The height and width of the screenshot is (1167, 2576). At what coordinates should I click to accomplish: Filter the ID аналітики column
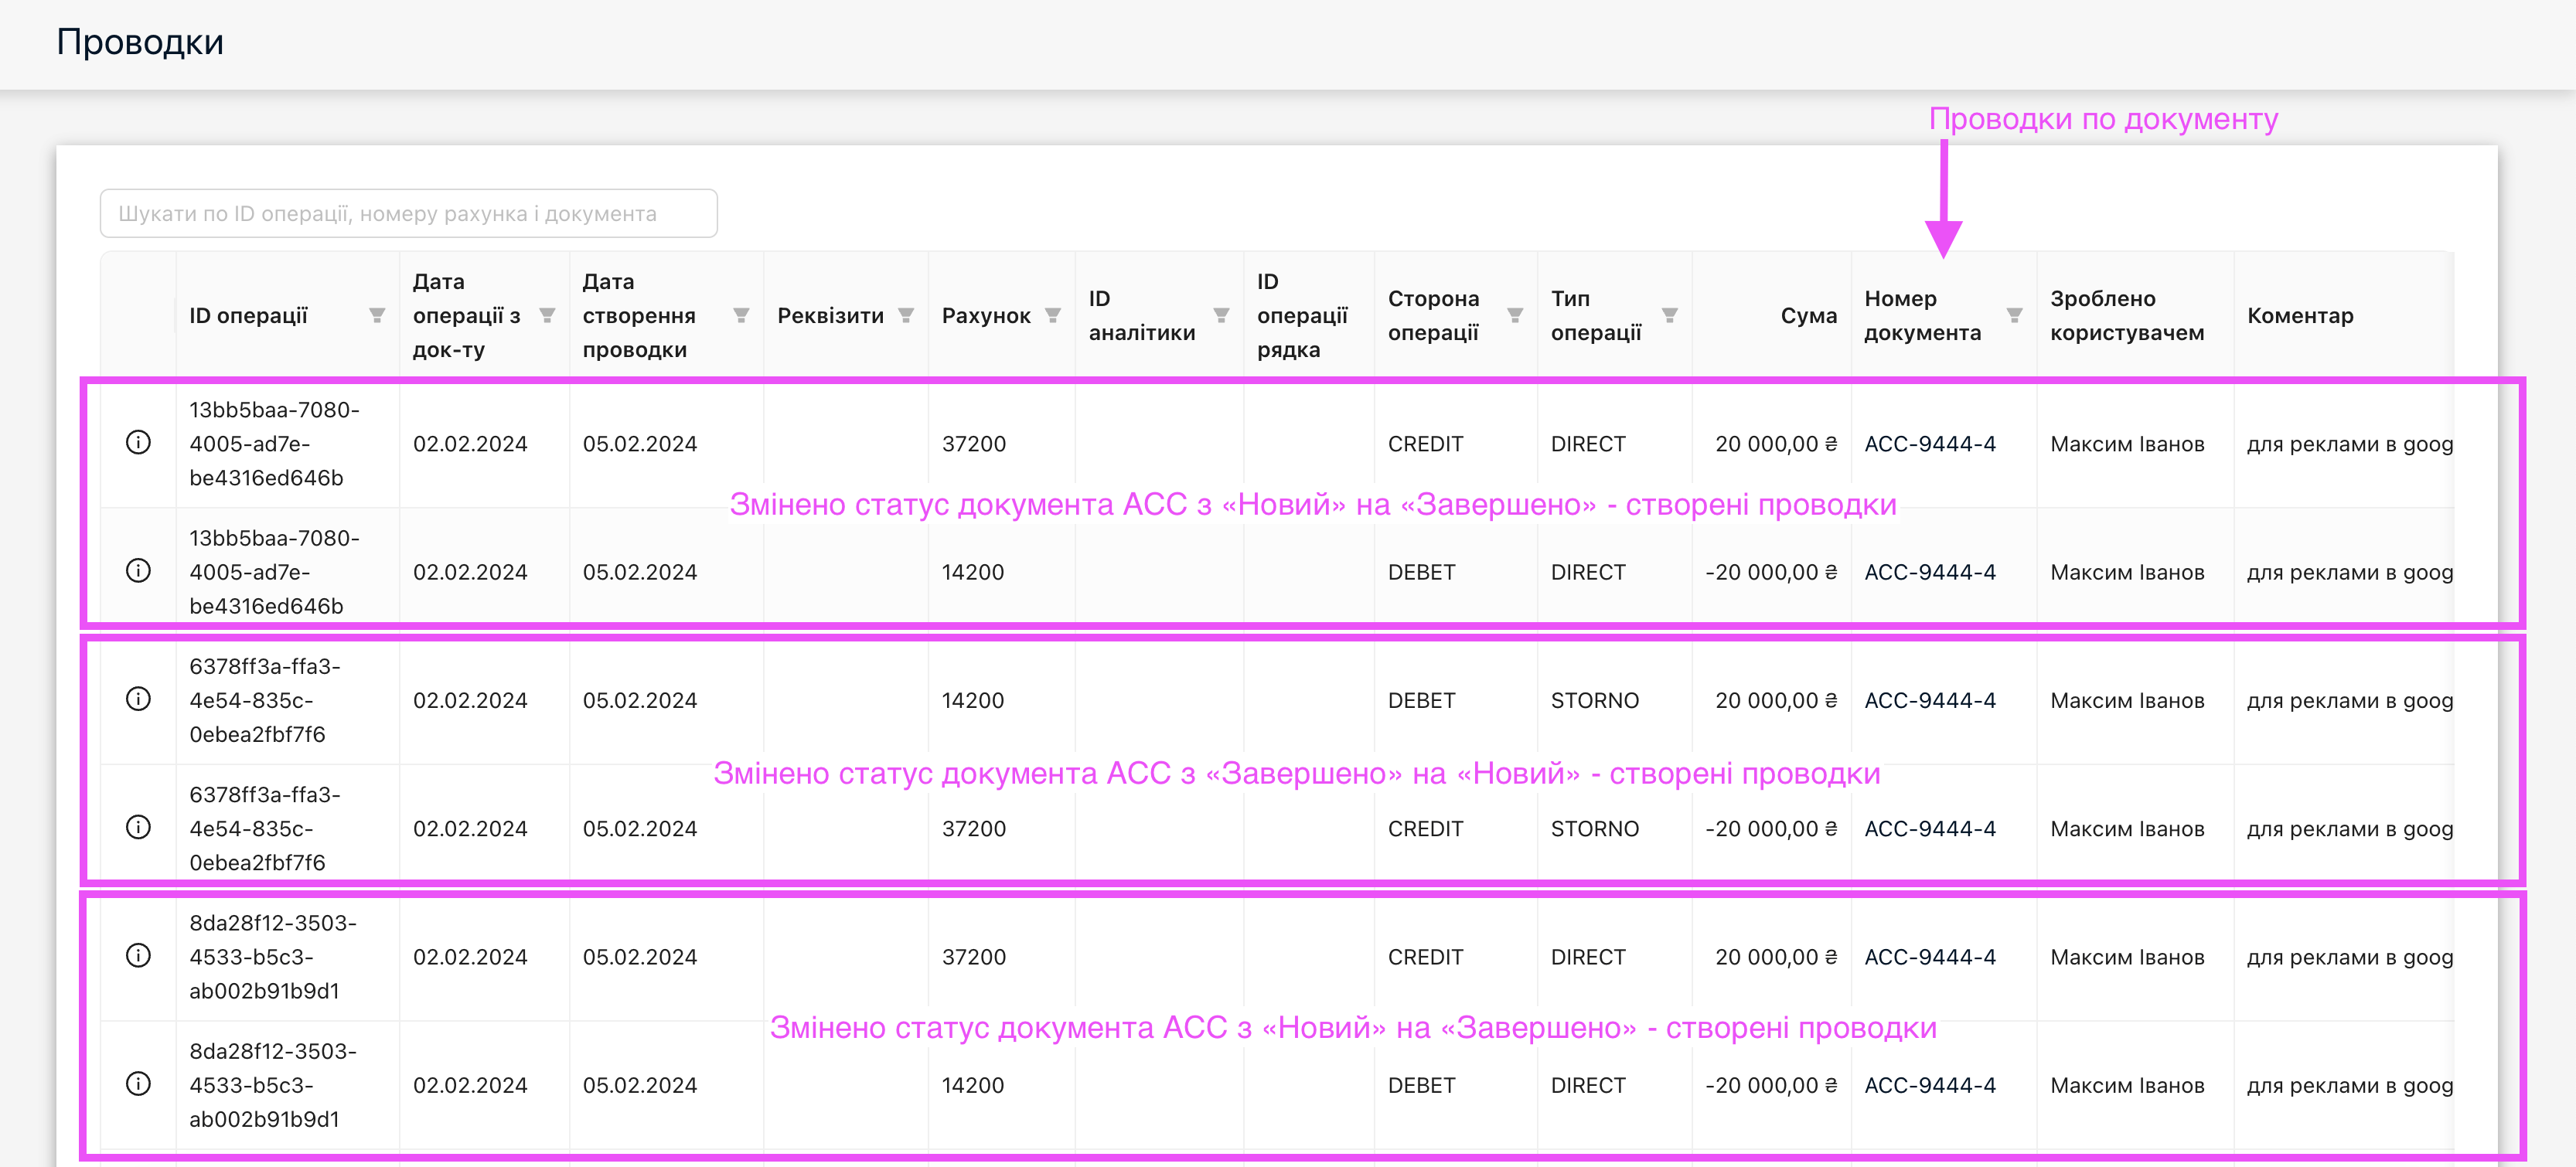(x=1221, y=316)
